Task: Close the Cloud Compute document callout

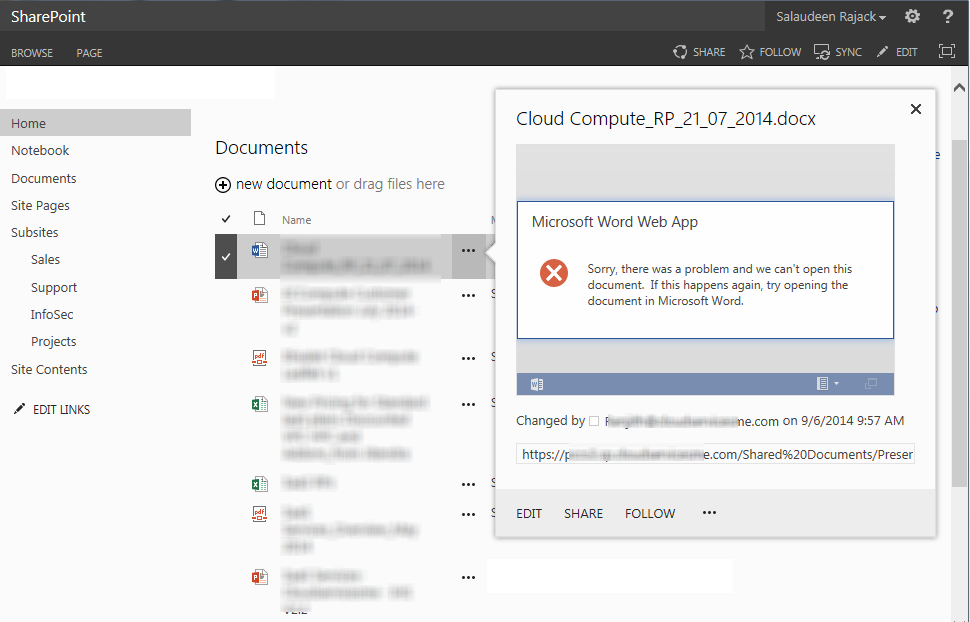Action: click(x=916, y=109)
